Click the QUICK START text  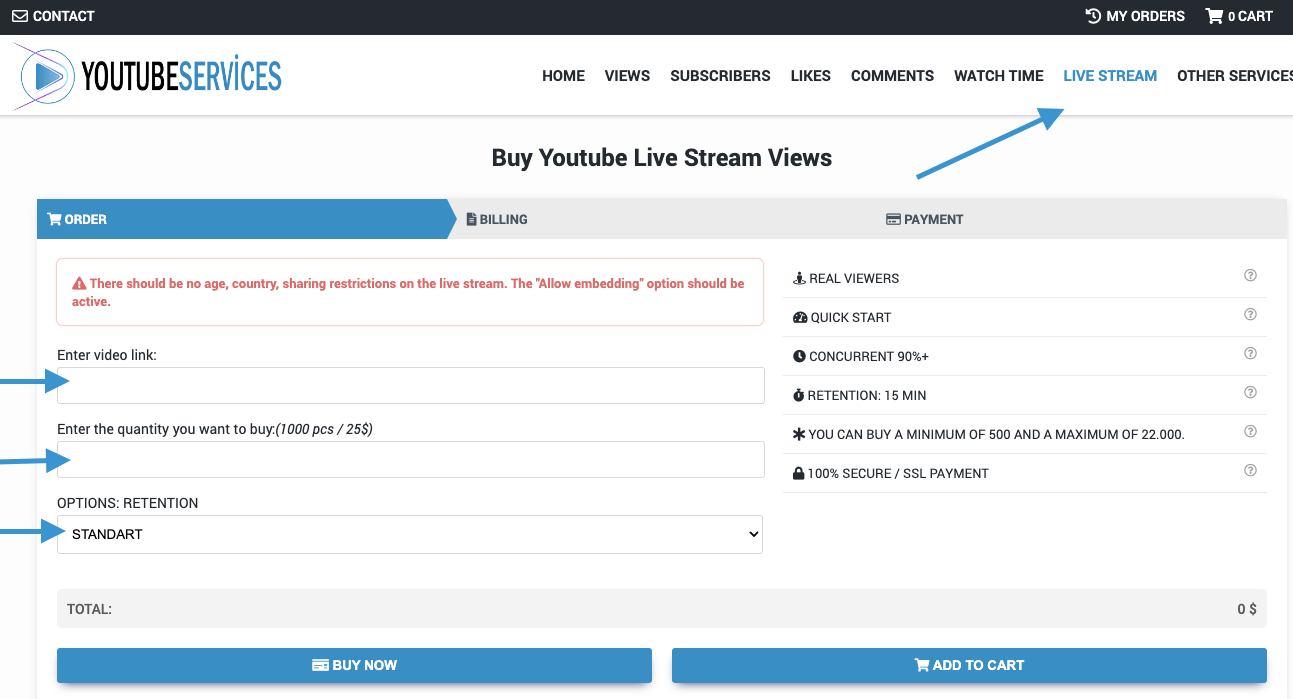tap(851, 317)
